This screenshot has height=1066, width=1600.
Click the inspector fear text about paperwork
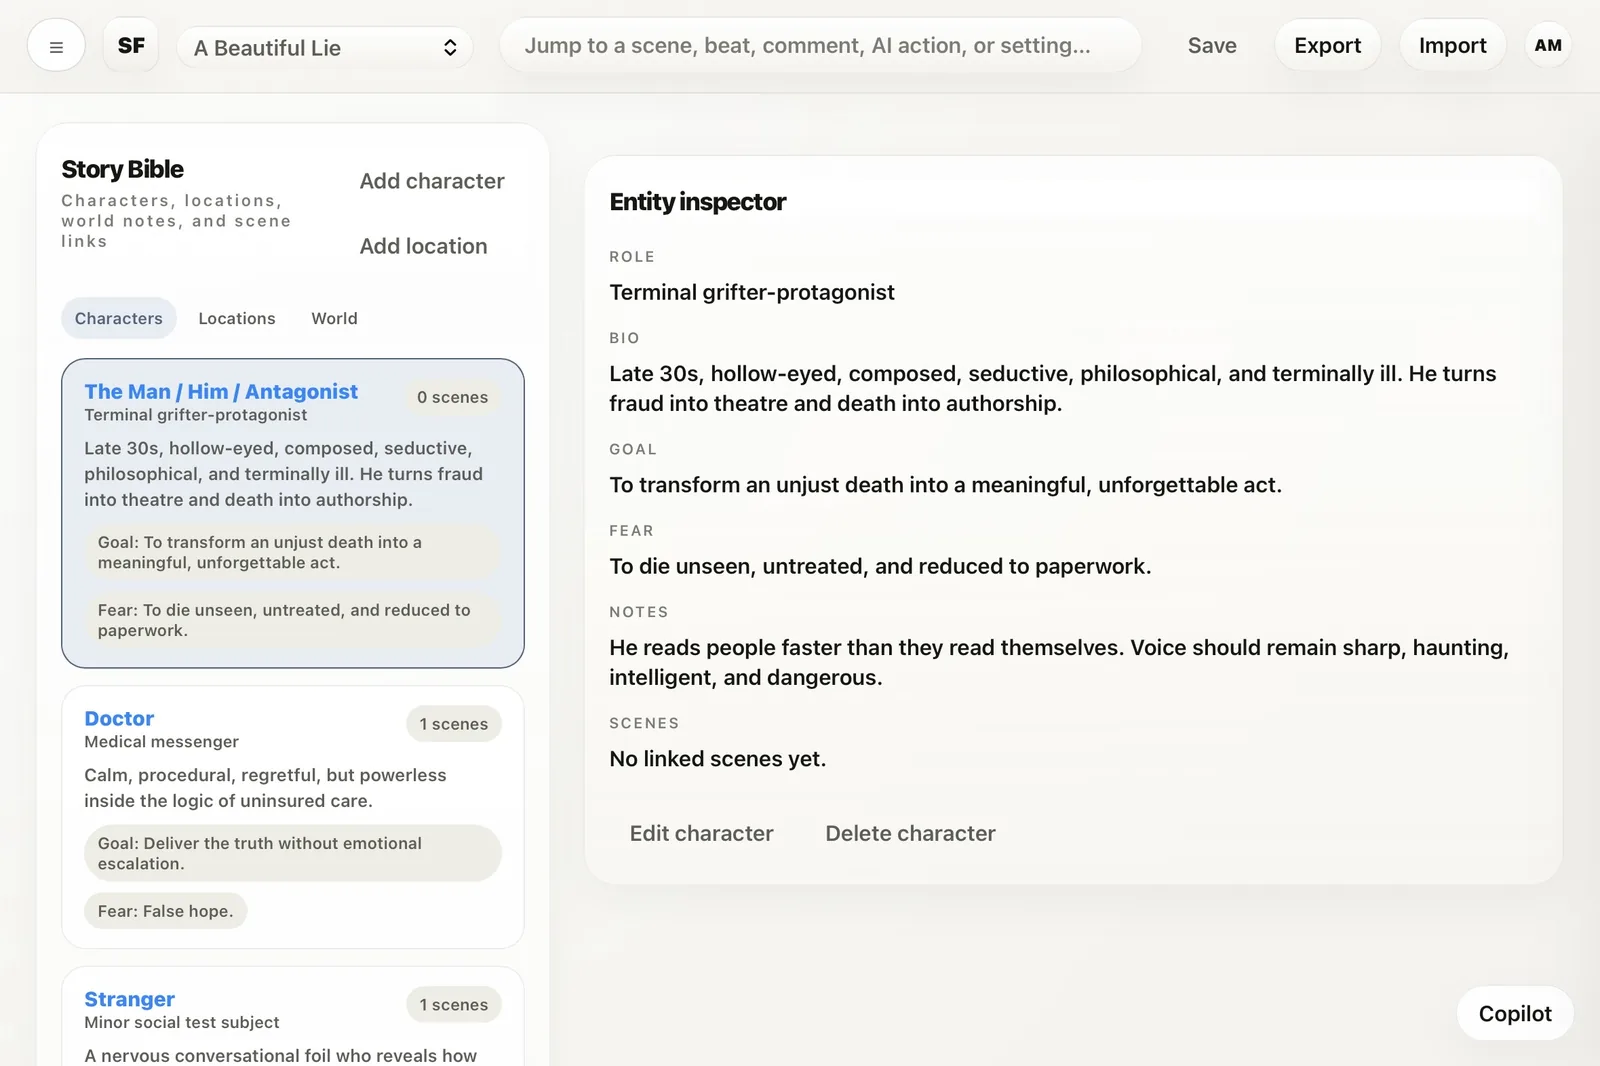pyautogui.click(x=880, y=567)
